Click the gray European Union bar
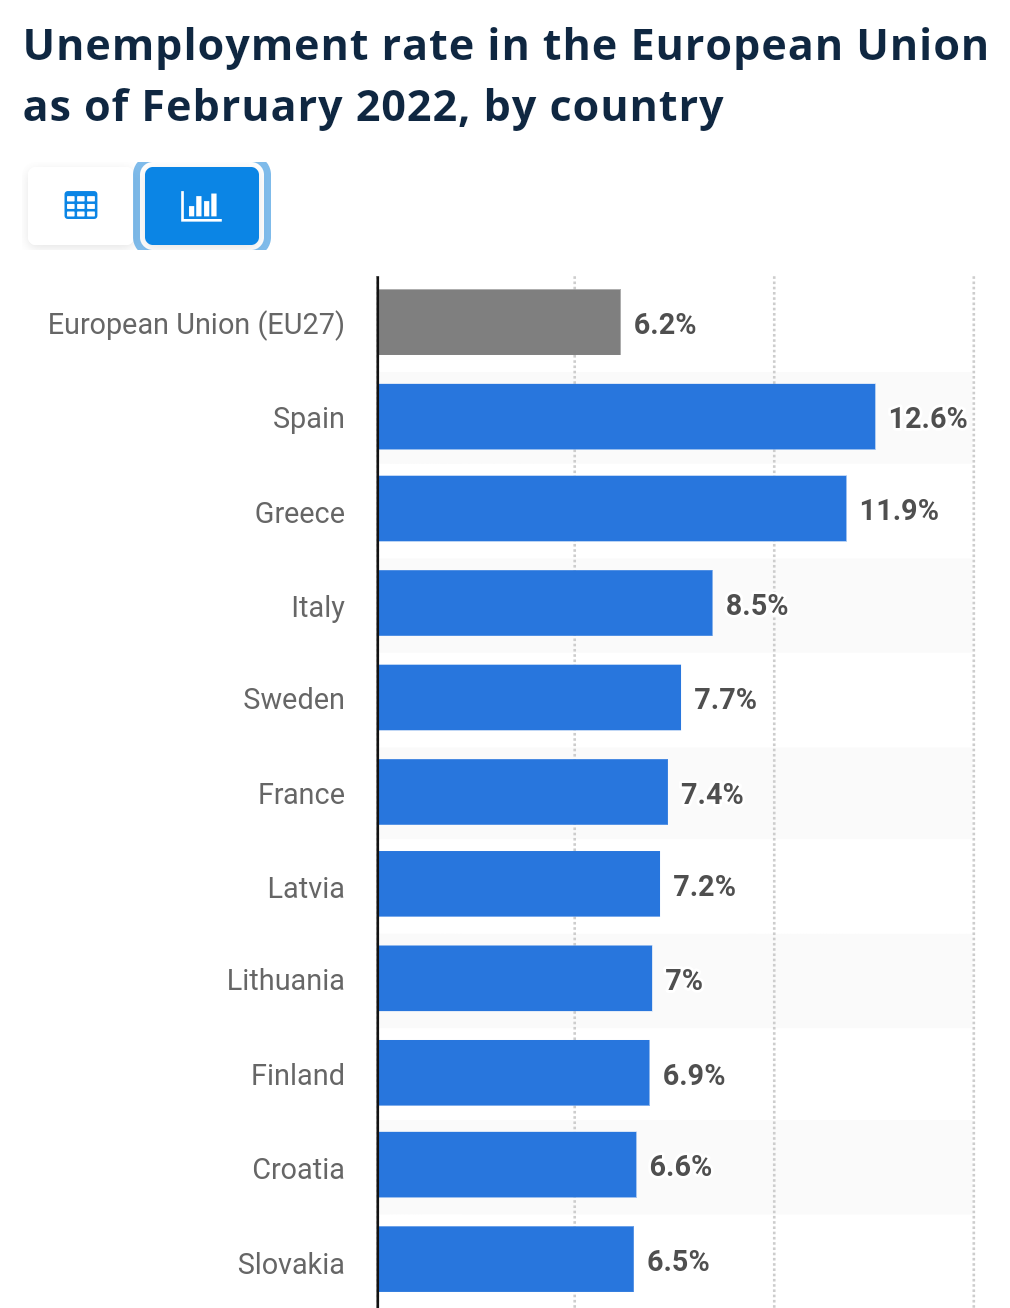 tap(499, 322)
